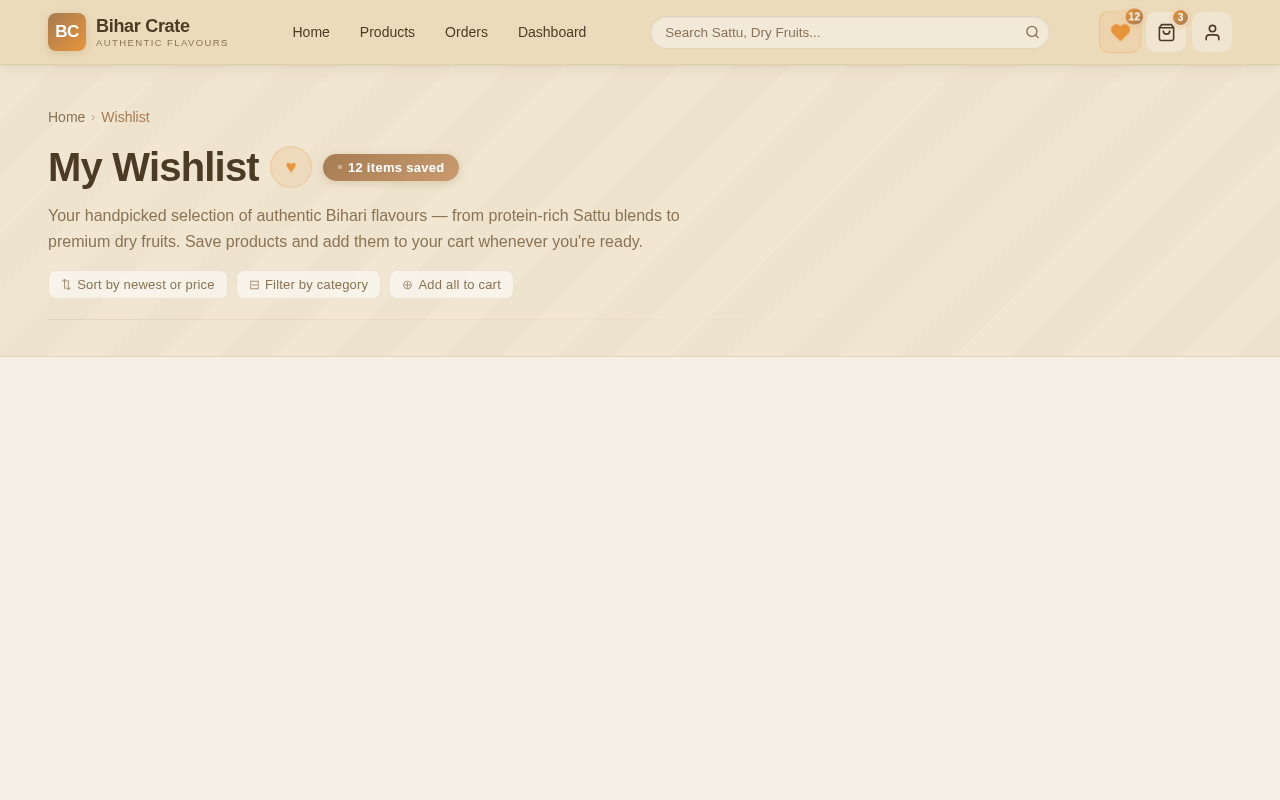Focus the Search Sattu, Dry Fruits field
The height and width of the screenshot is (800, 1280).
click(x=850, y=32)
